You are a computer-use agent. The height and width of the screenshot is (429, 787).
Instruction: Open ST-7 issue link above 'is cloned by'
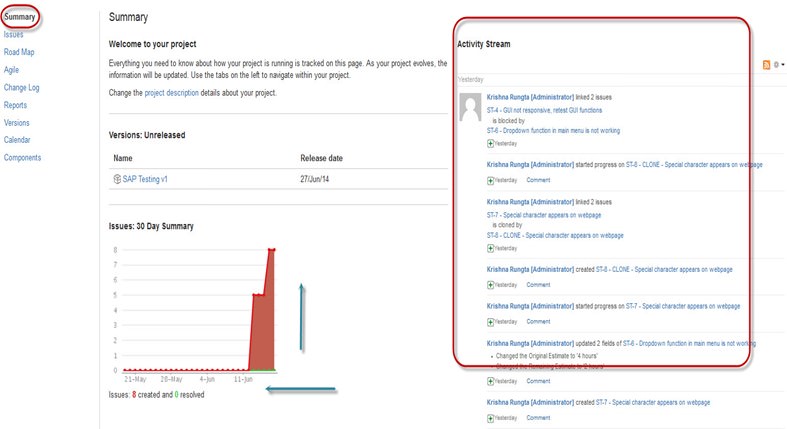[547, 214]
